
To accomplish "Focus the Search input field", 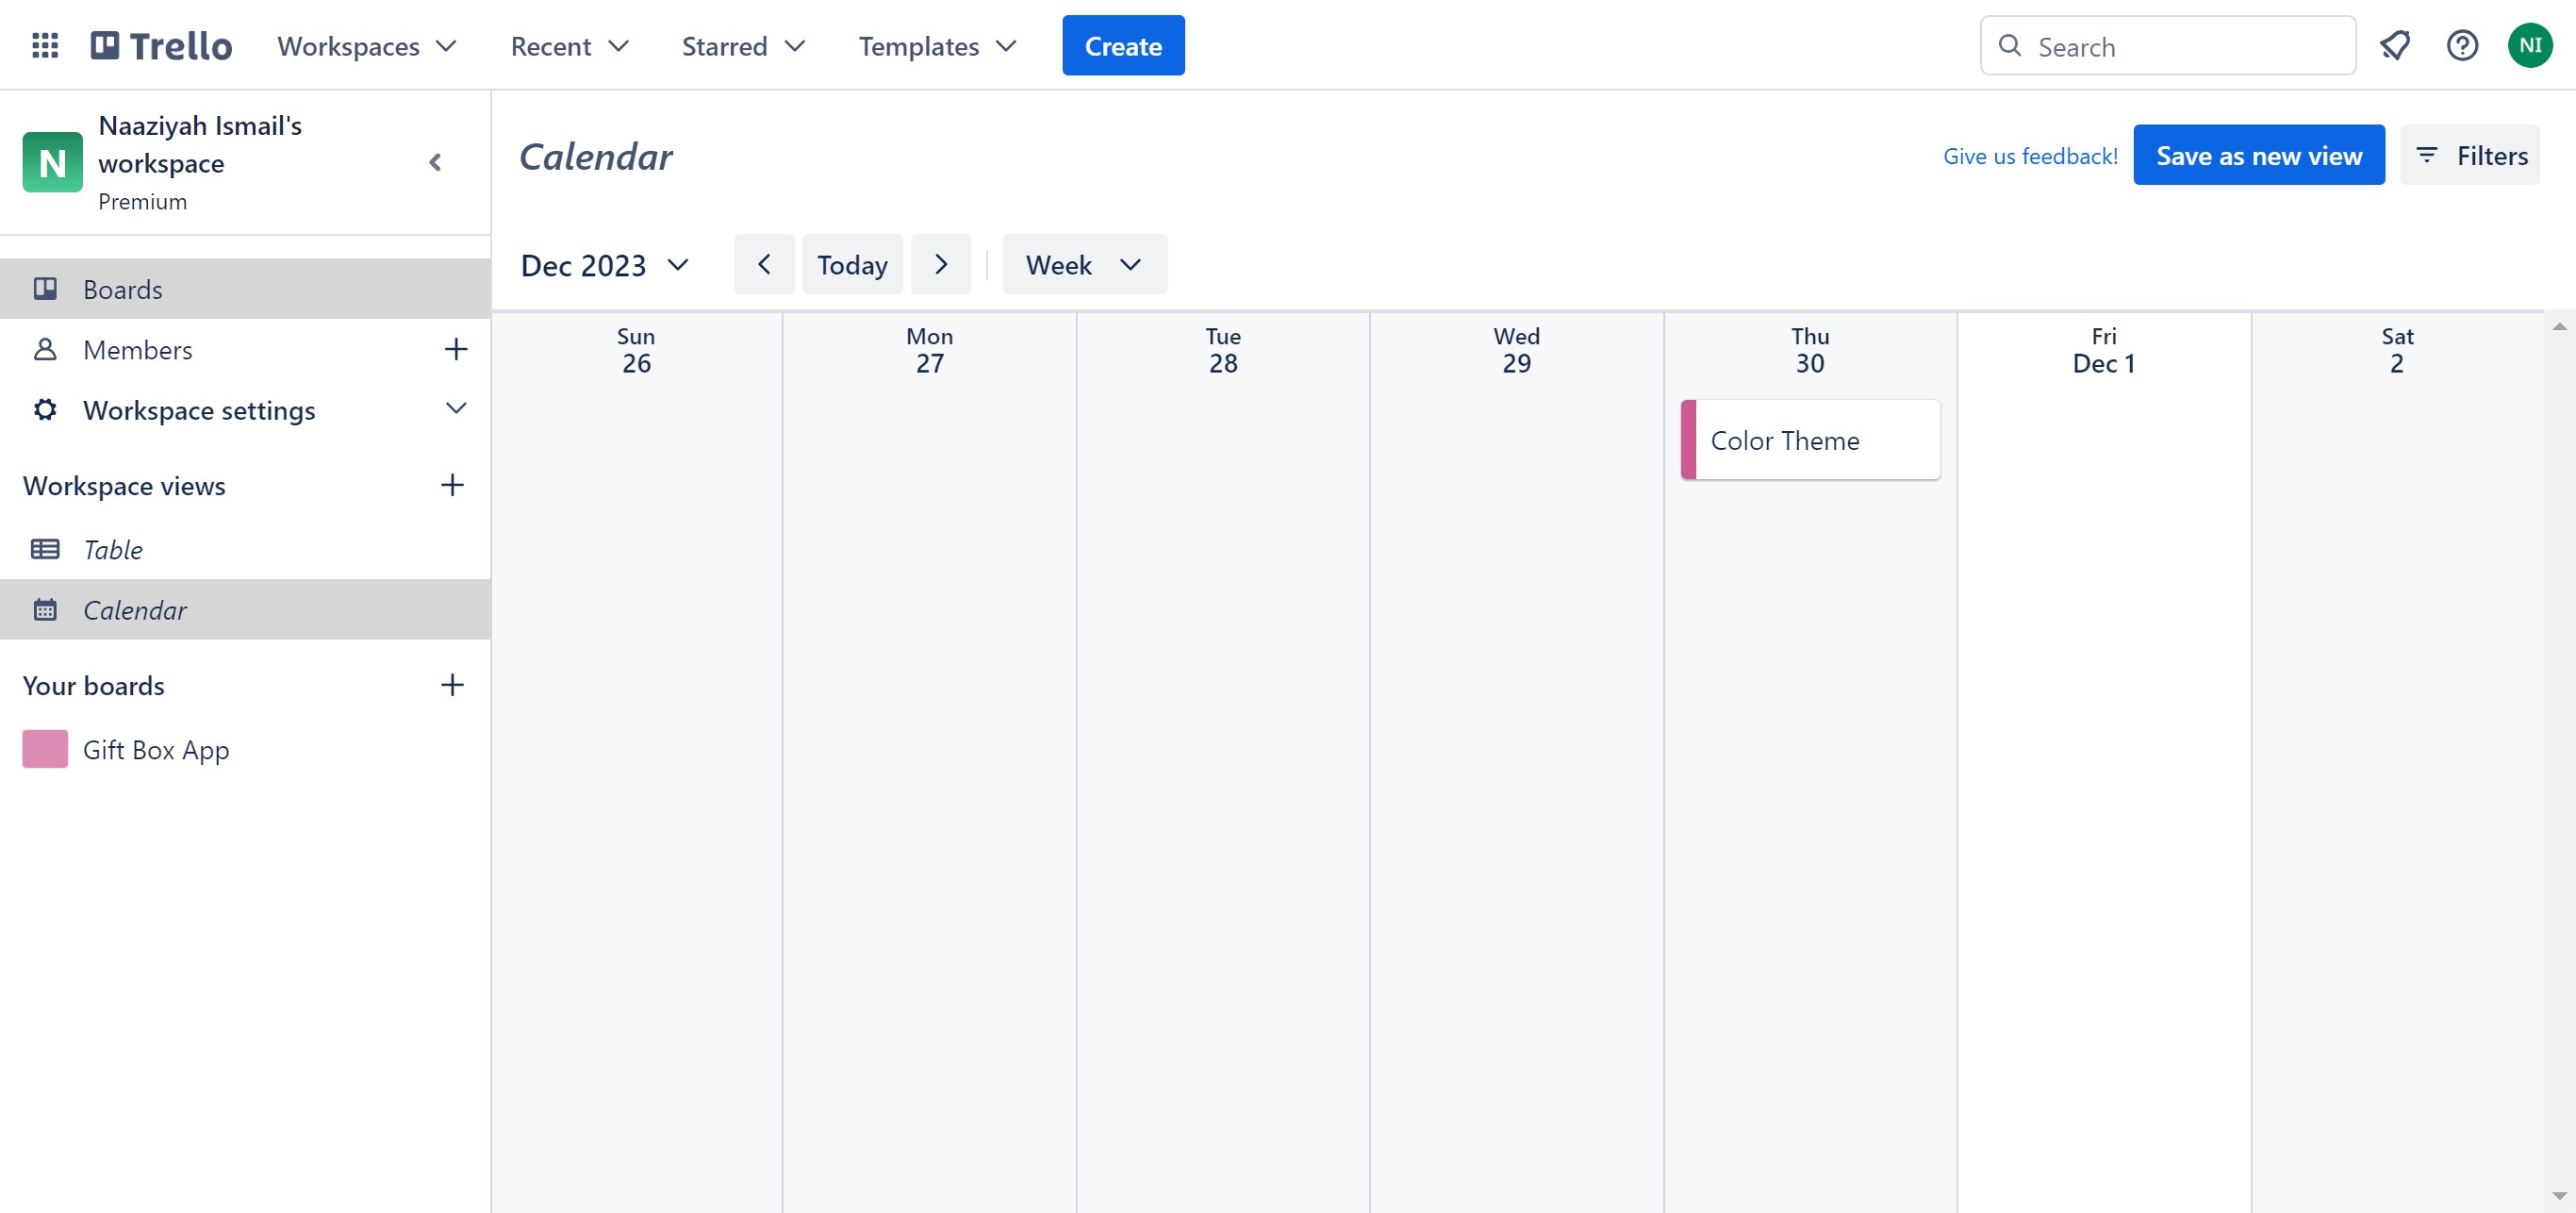I will (2167, 46).
